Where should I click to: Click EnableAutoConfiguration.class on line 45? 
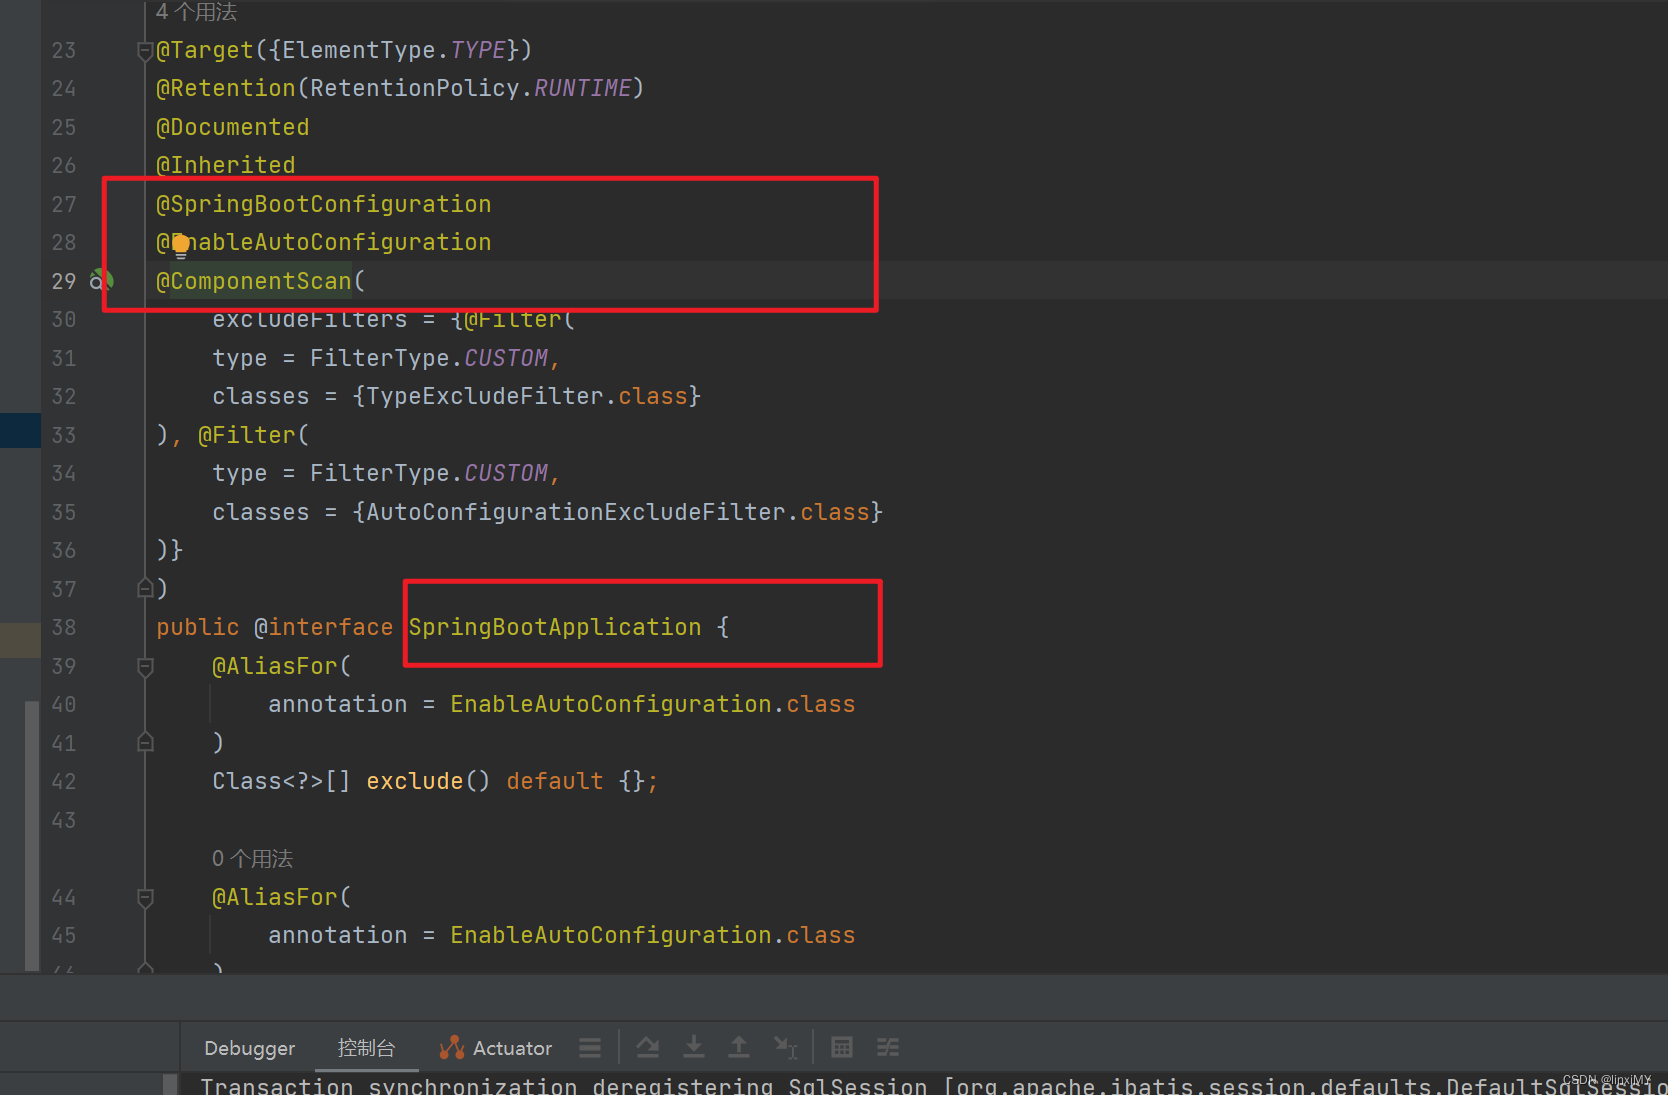point(652,935)
